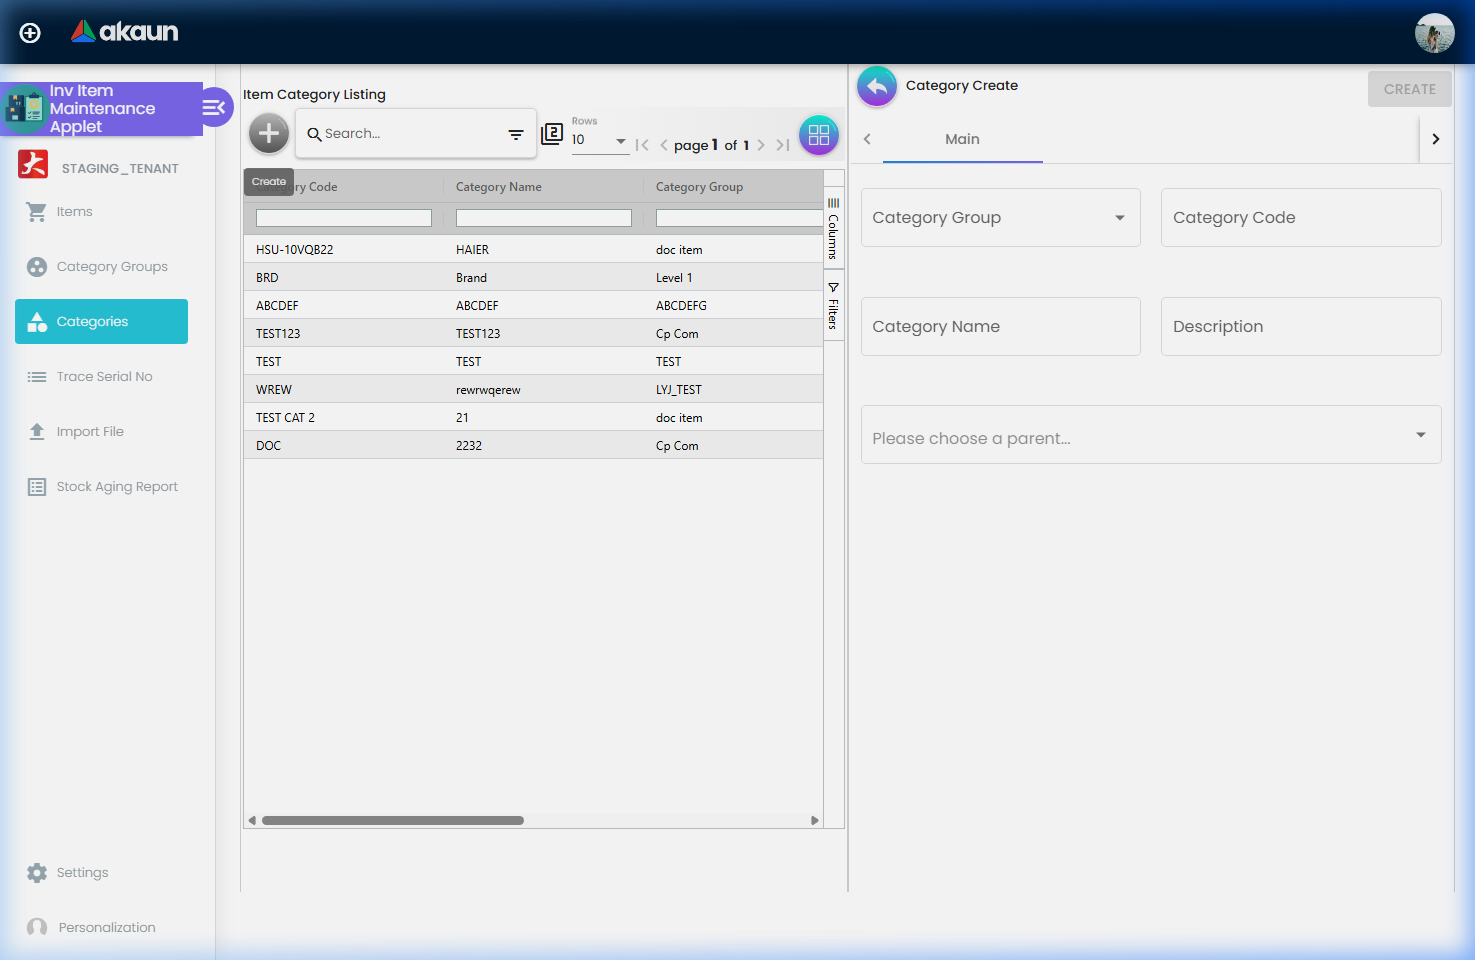Focus the Category Name field
The width and height of the screenshot is (1475, 960).
coord(1000,326)
